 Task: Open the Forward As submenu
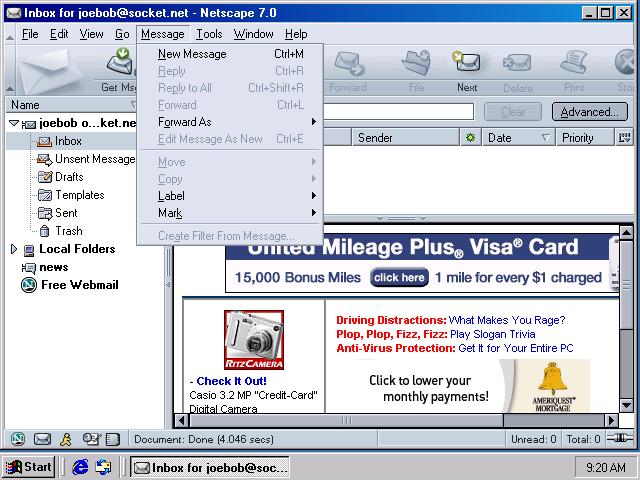(230, 122)
